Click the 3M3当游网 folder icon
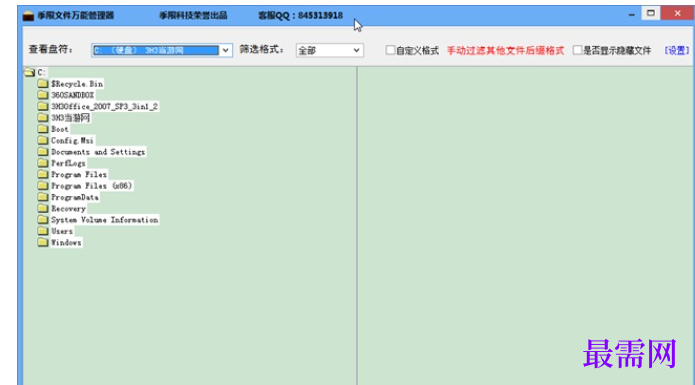Viewport: 695px width, 385px height. pos(43,117)
